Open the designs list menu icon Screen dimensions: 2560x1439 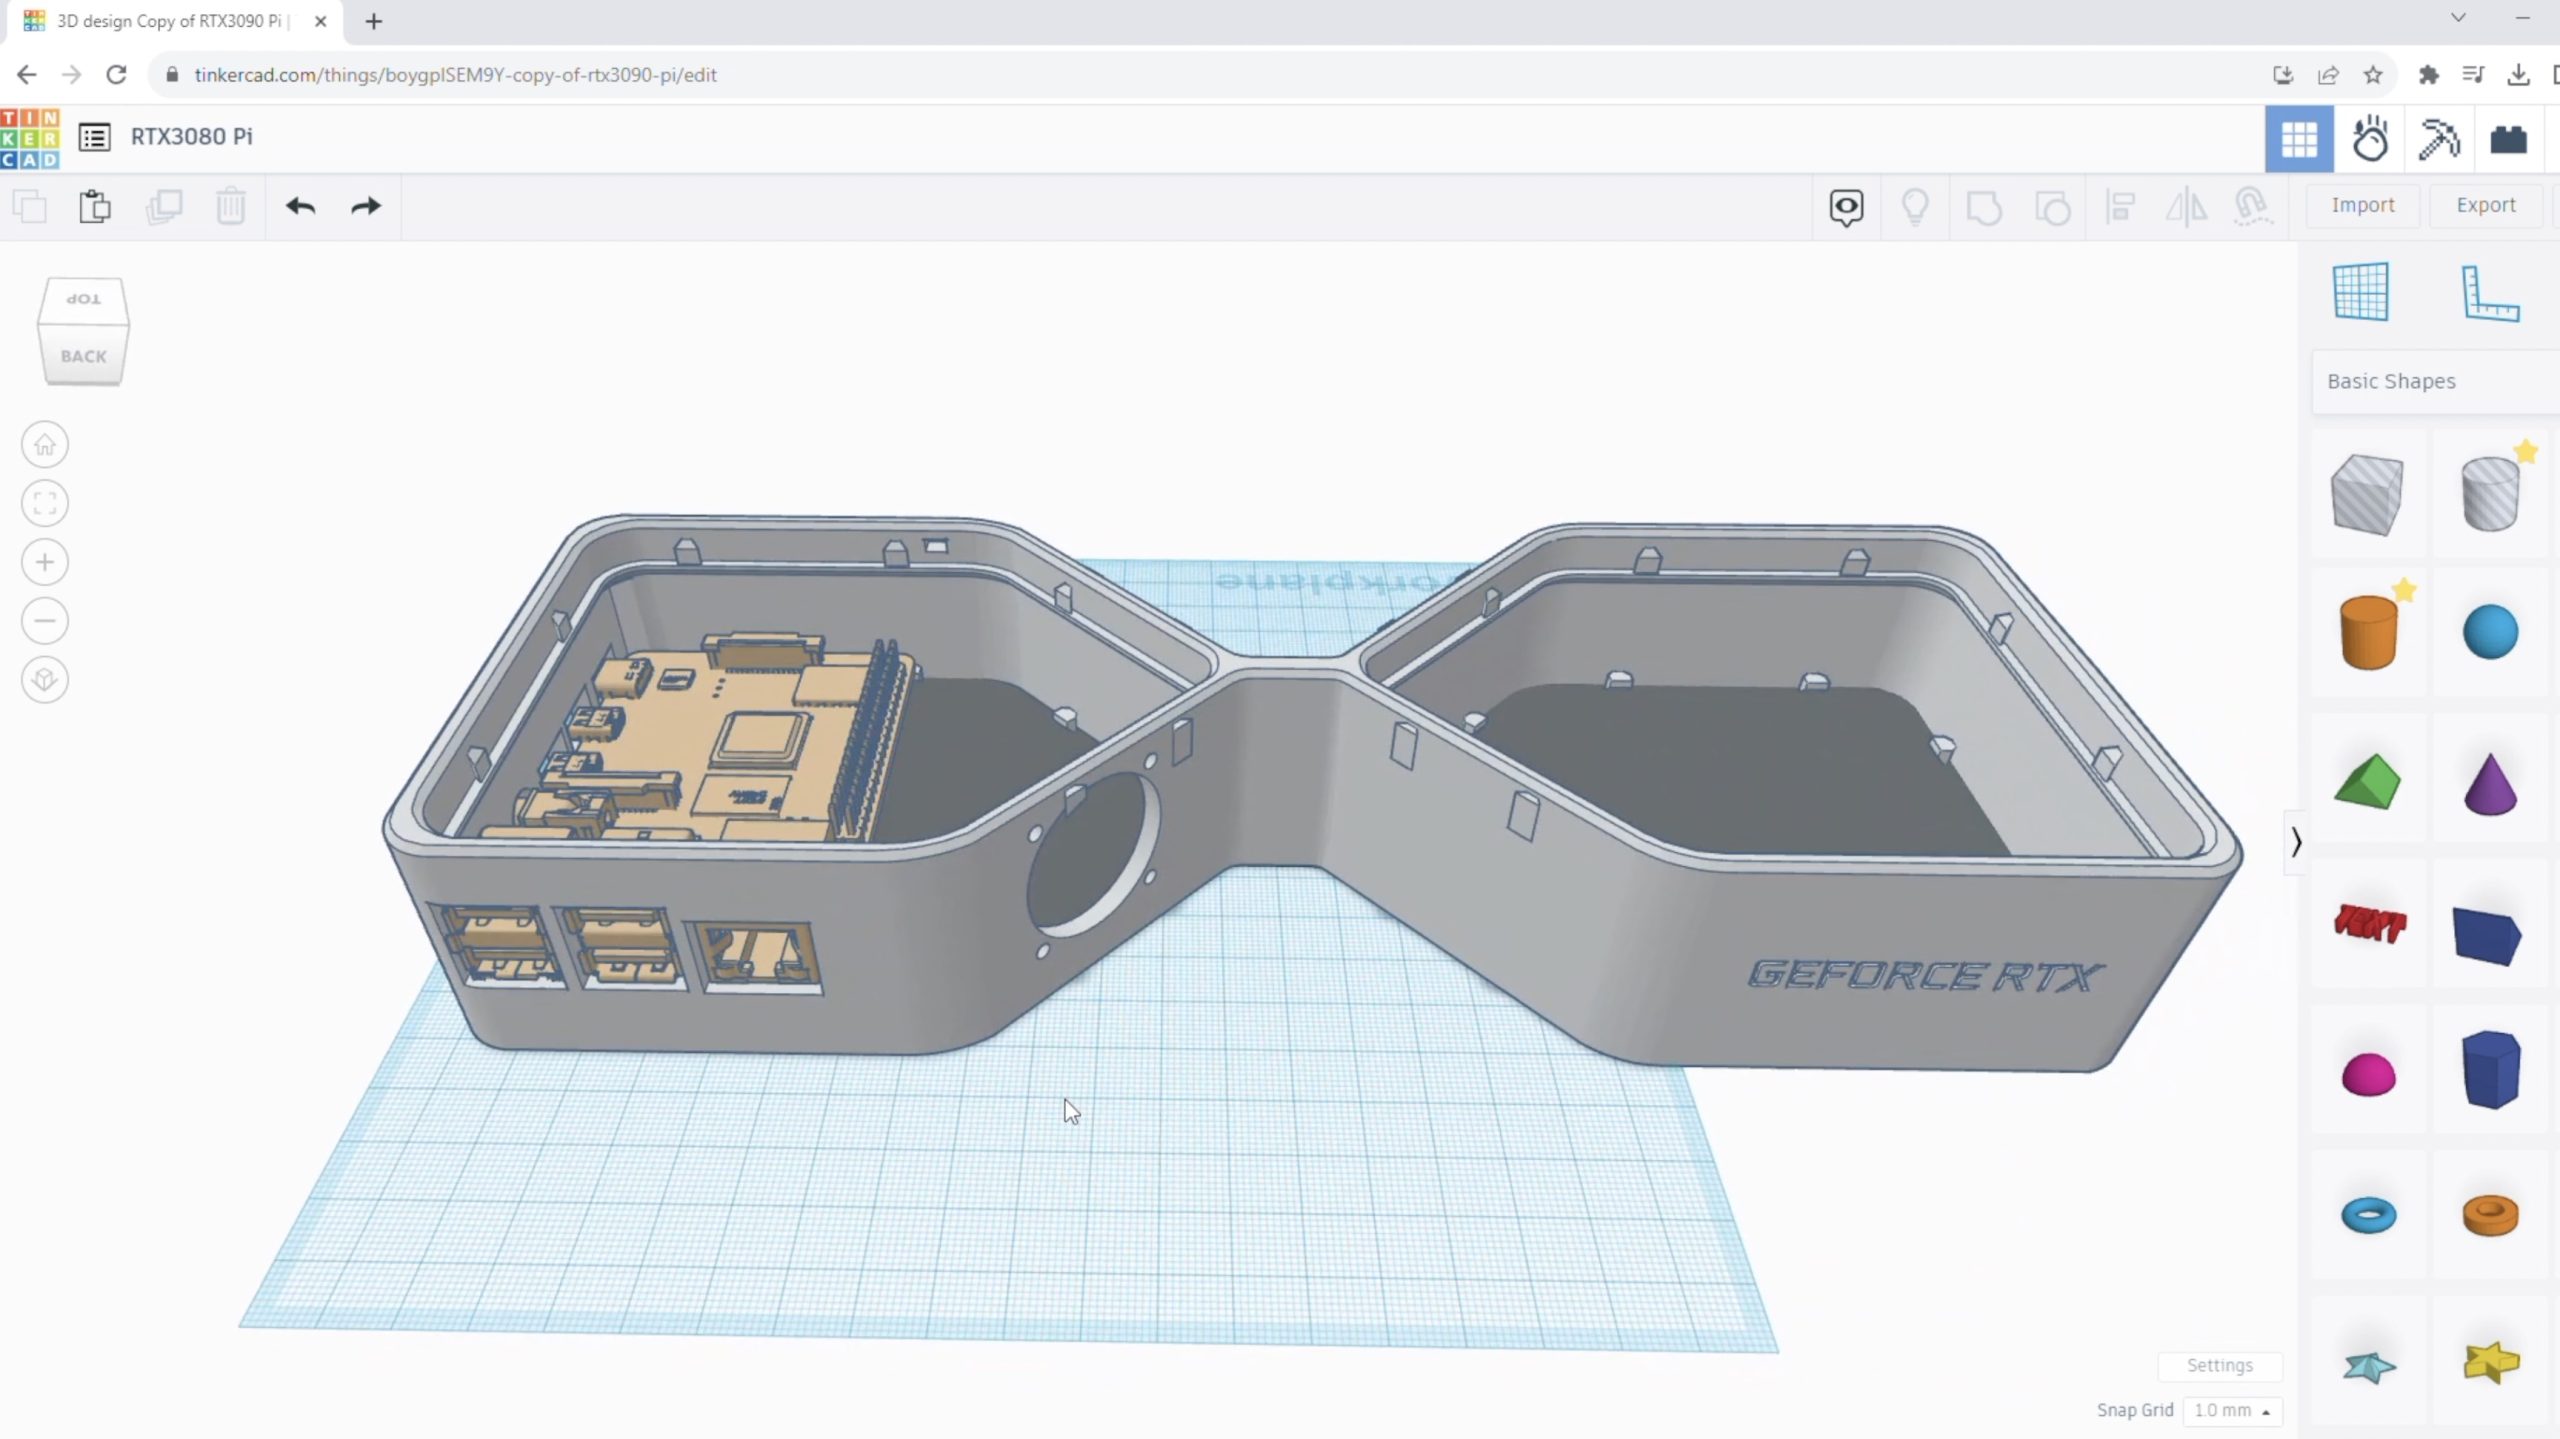(x=94, y=137)
